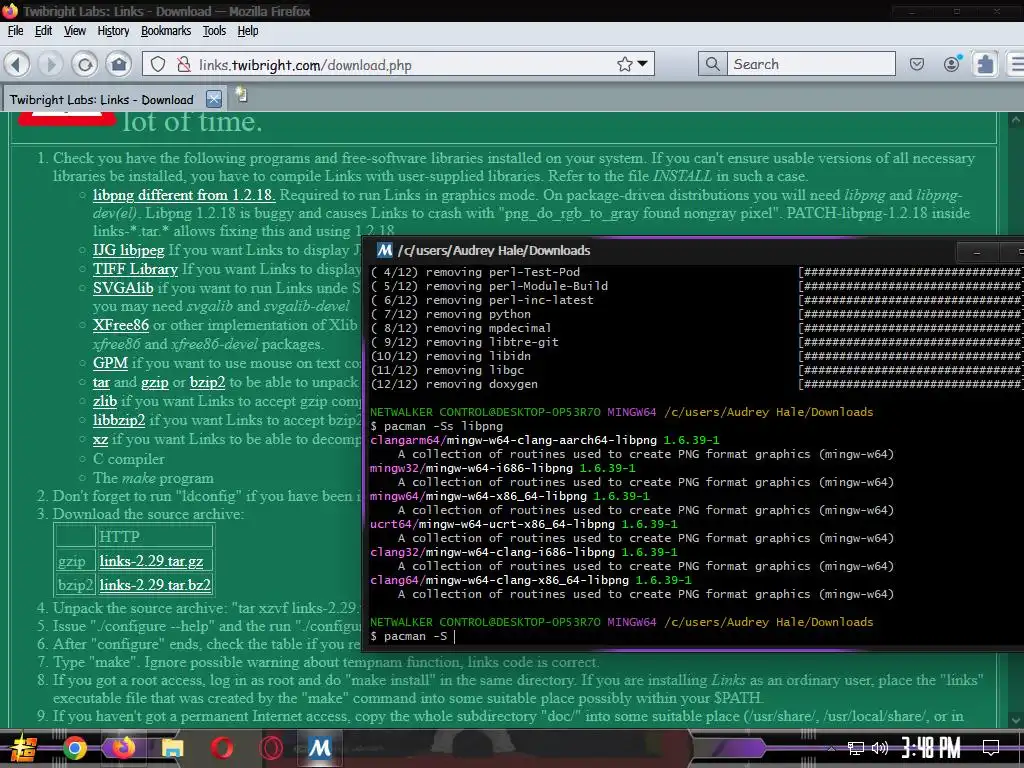Open the Pocket save icon
1024x768 pixels.
[917, 64]
